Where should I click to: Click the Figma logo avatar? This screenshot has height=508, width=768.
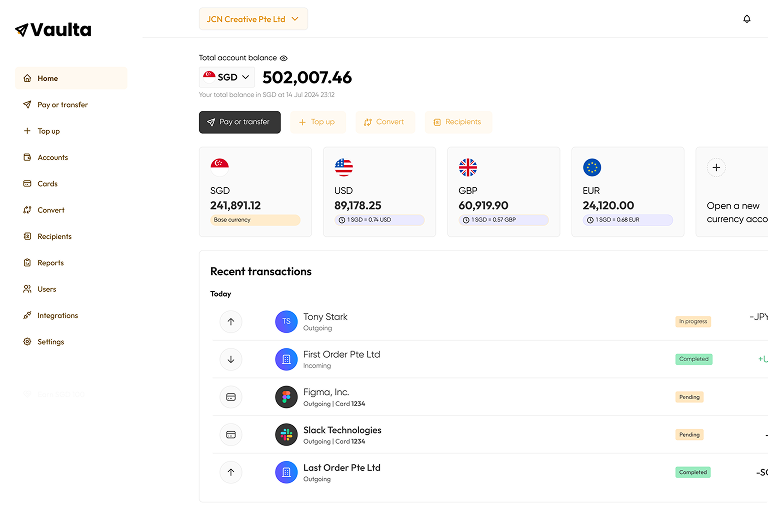pos(287,397)
